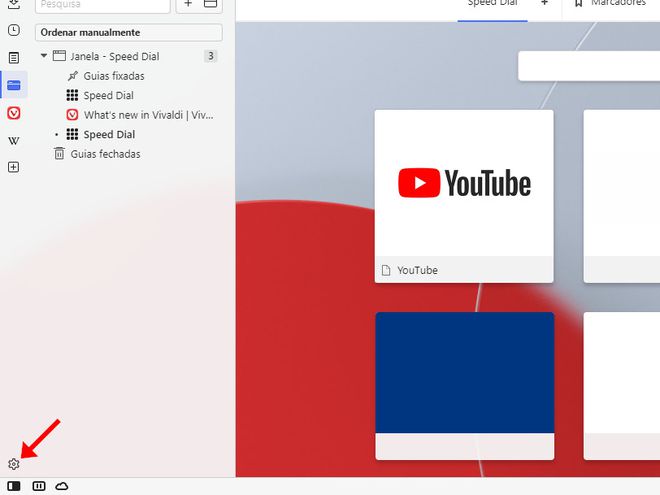Collapse the Janela - Speed Dial tree
The image size is (660, 495).
(44, 56)
